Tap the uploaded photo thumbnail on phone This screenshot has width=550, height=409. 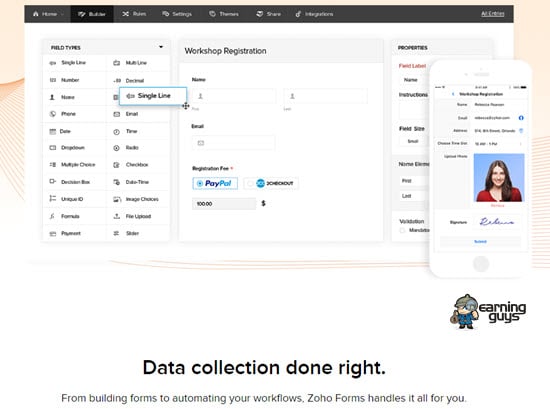499,178
